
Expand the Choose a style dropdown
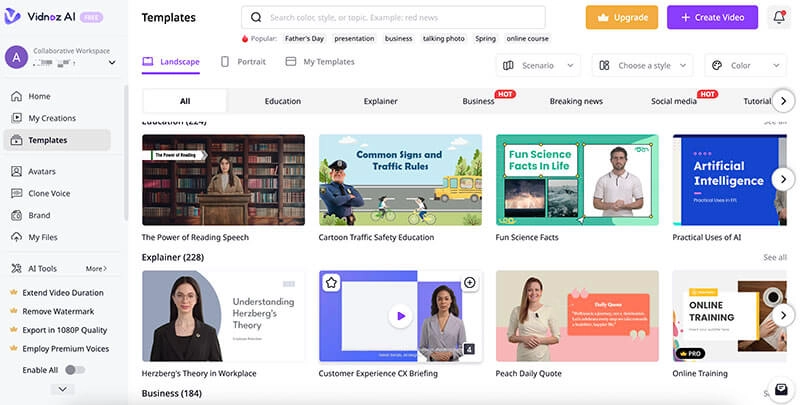click(642, 66)
